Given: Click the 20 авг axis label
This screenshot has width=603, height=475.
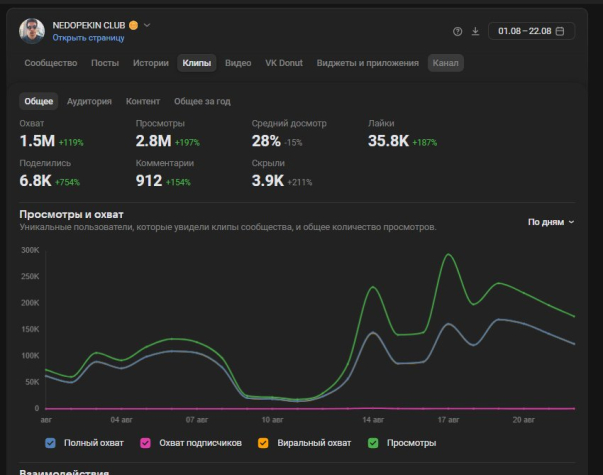Looking at the screenshot, I should [523, 420].
